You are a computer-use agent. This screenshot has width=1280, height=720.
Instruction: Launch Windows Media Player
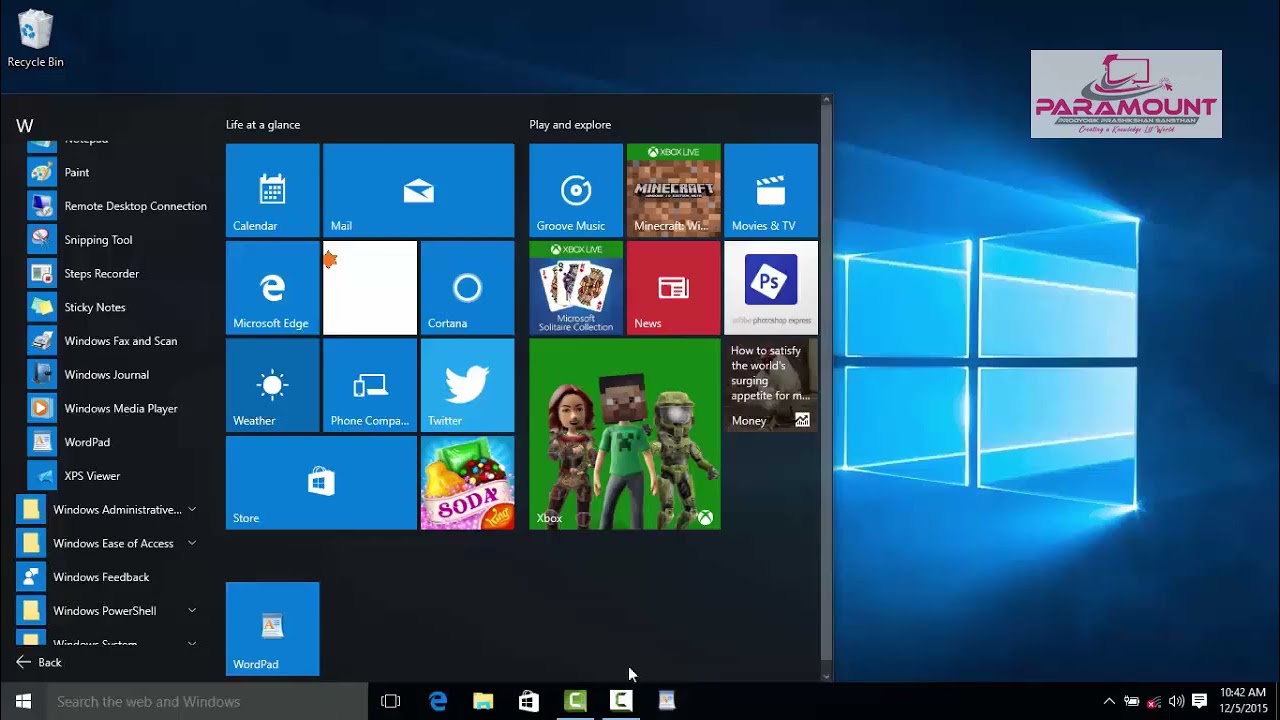pyautogui.click(x=112, y=408)
